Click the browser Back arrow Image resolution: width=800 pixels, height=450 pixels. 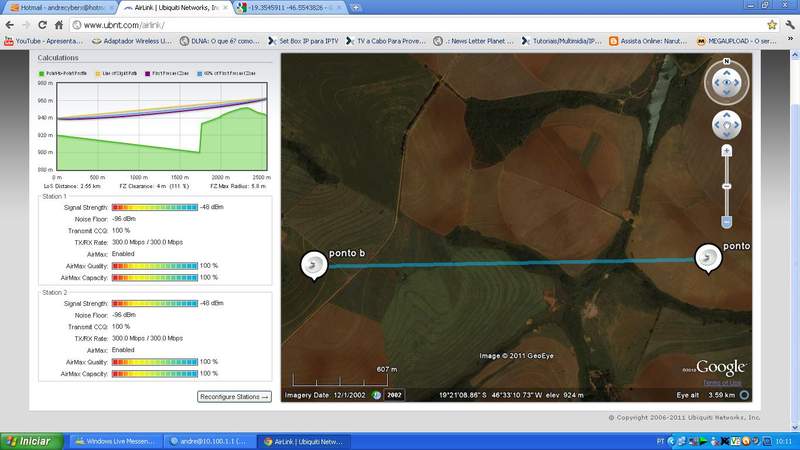tap(9, 24)
